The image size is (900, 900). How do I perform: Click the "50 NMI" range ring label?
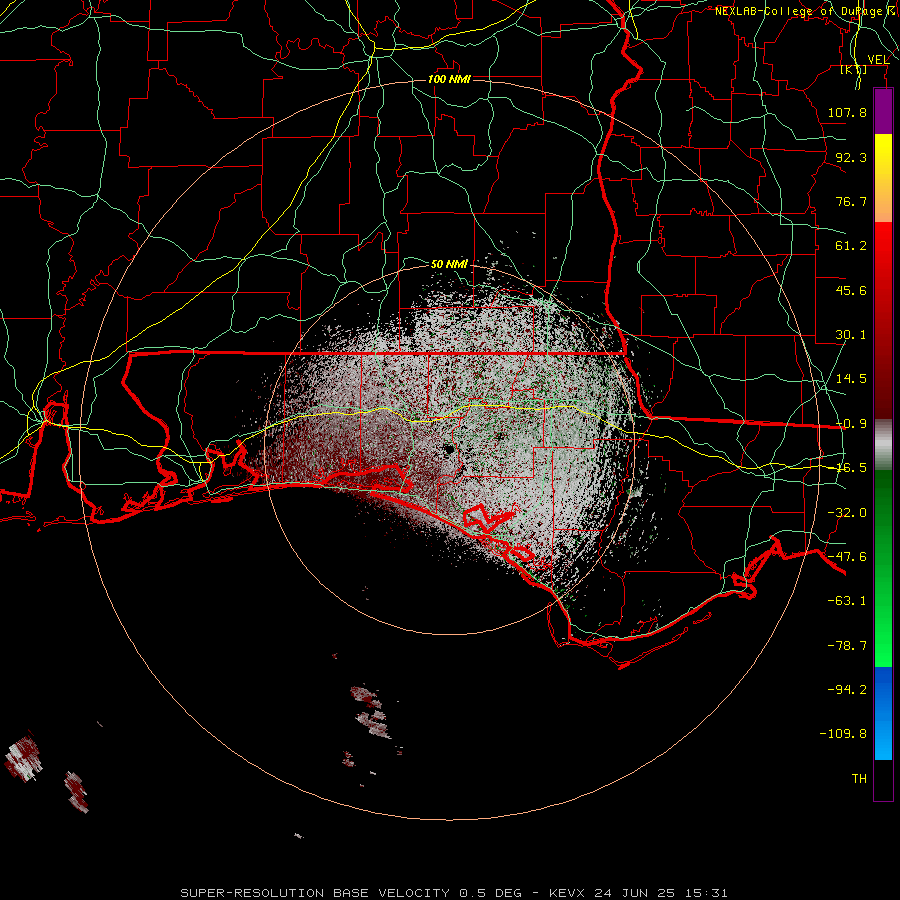(x=449, y=264)
